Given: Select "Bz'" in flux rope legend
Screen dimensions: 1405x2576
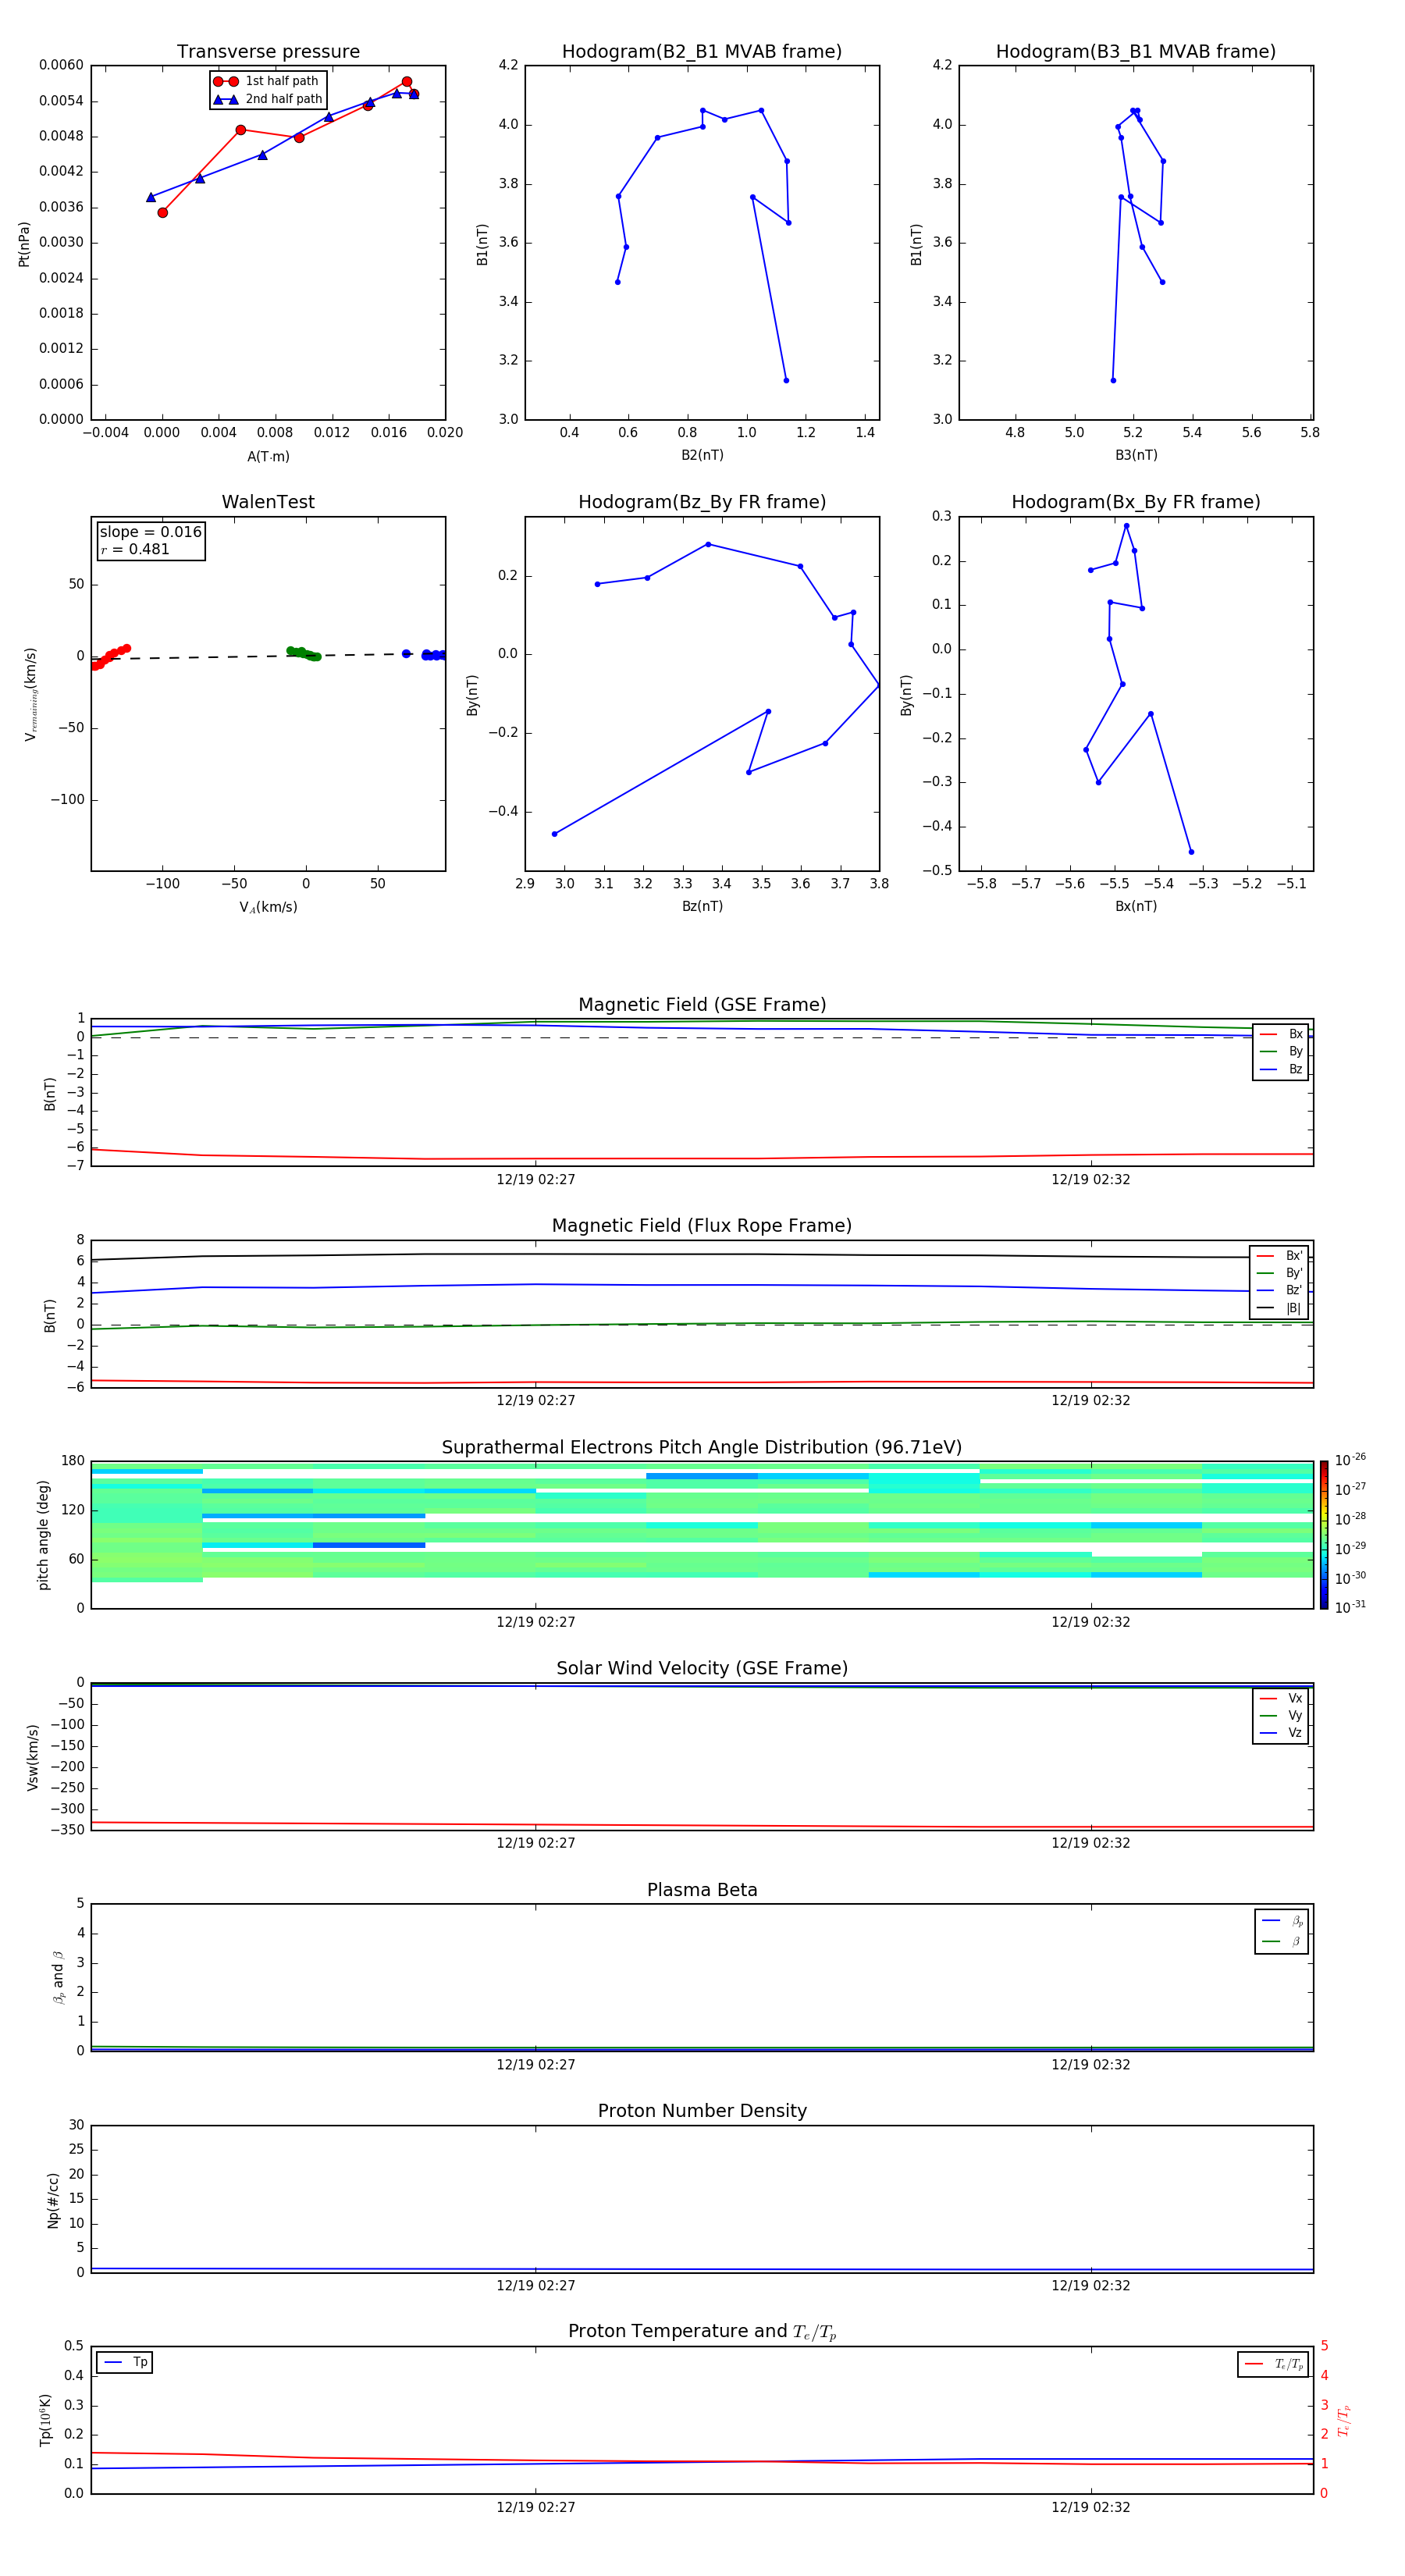Looking at the screenshot, I should click(1280, 1291).
